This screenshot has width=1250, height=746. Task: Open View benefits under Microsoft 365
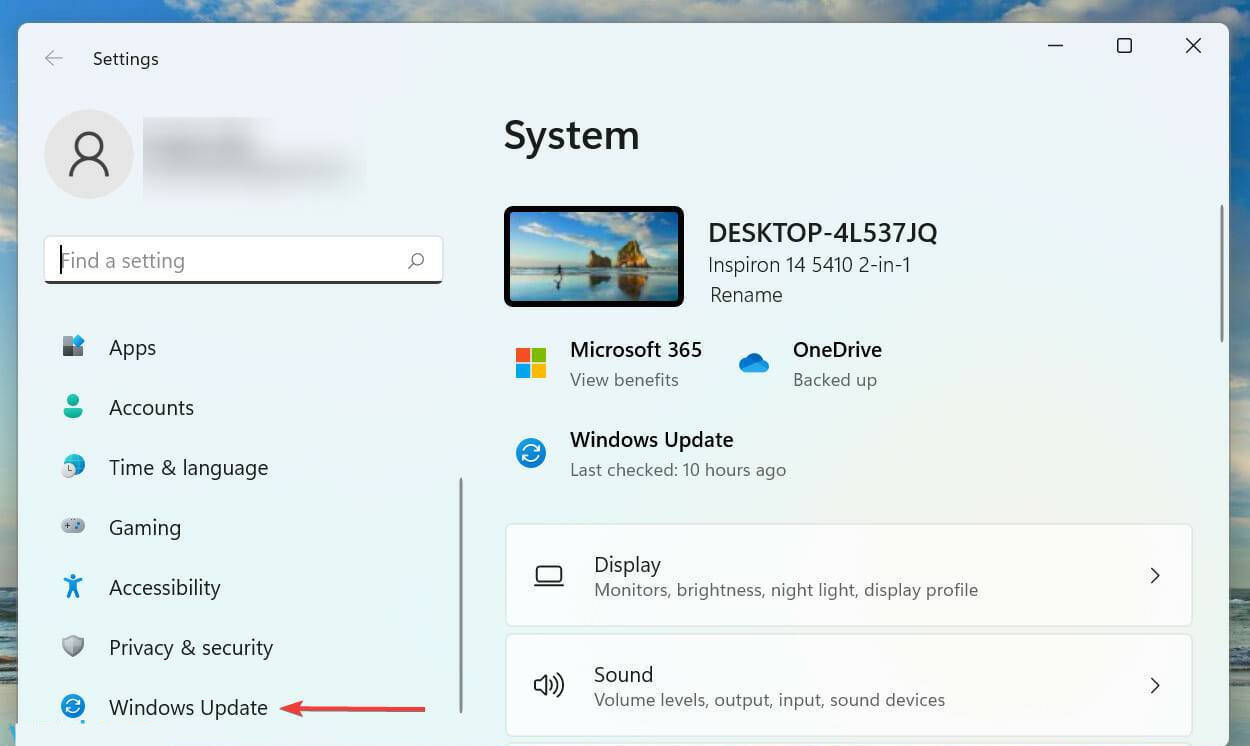click(x=624, y=380)
